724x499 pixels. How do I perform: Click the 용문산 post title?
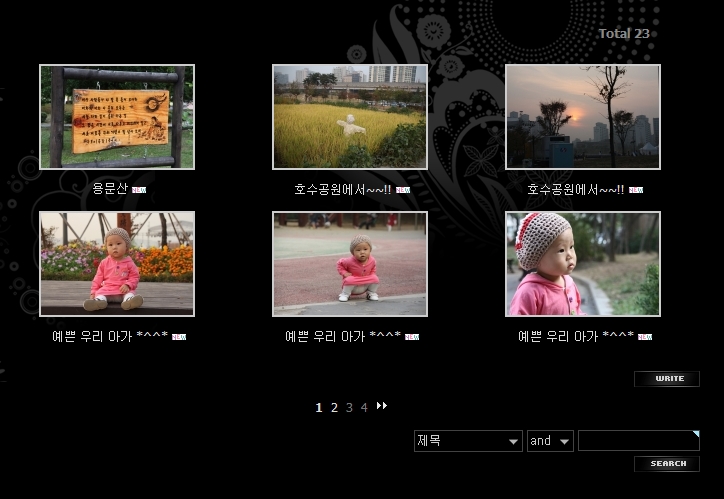pos(110,188)
